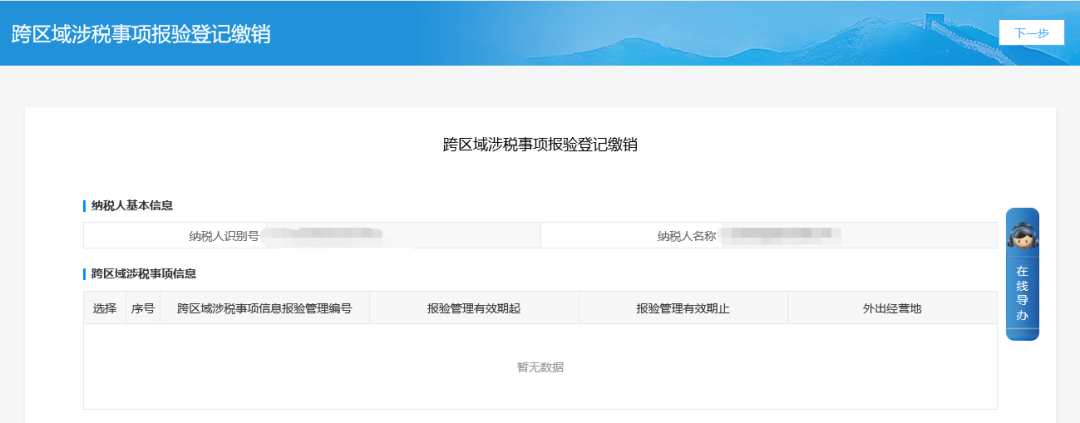The image size is (1080, 423).
Task: Click the 报验管理有效期起 column header
Action: tap(473, 308)
